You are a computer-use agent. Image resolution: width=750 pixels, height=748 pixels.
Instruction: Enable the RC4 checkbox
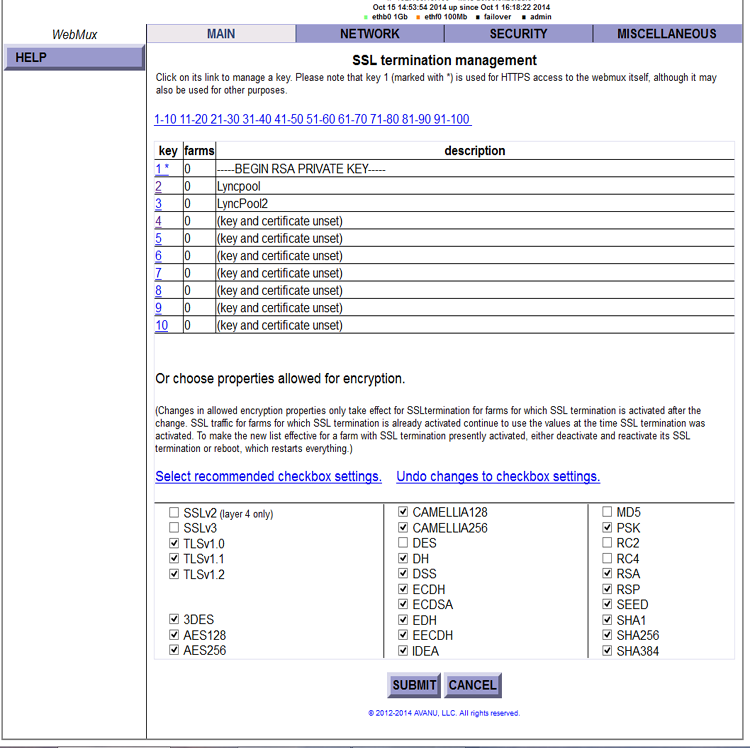(x=607, y=559)
